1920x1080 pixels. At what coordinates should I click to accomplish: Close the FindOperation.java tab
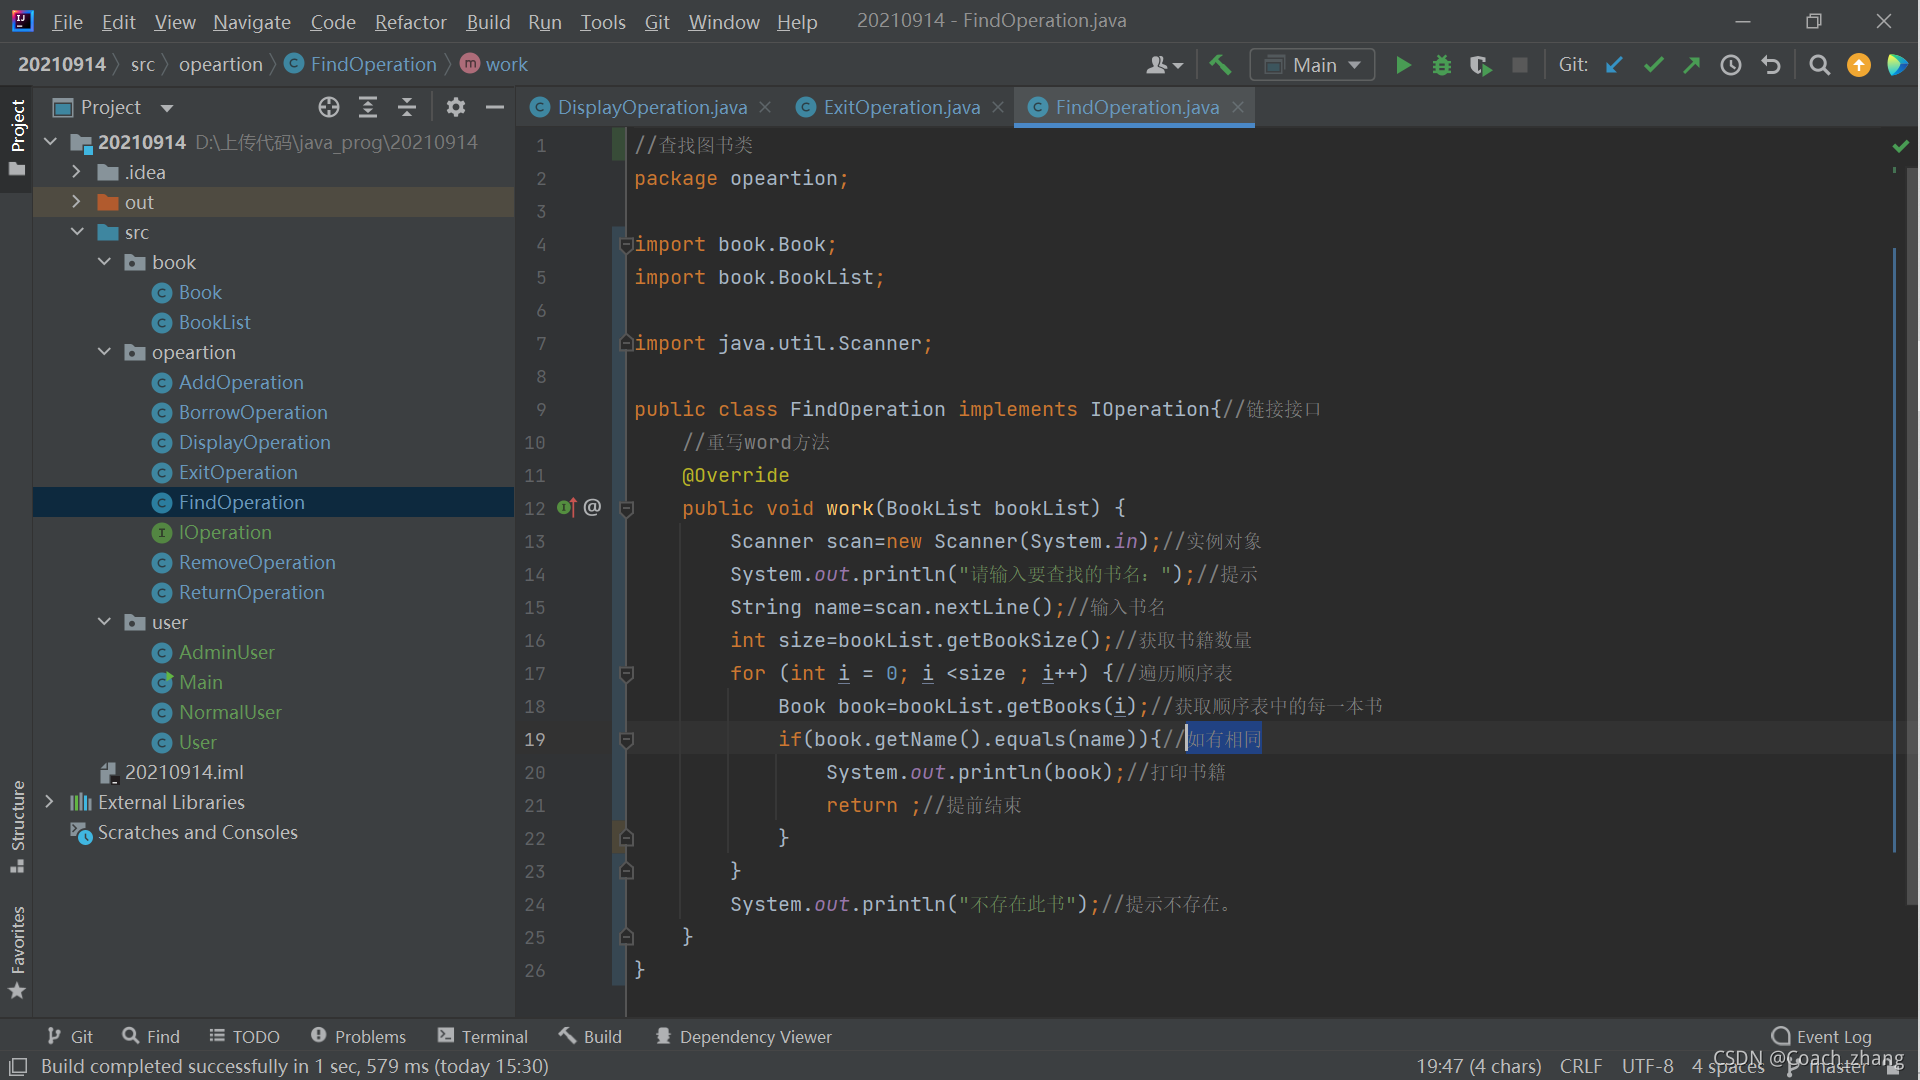(1238, 107)
